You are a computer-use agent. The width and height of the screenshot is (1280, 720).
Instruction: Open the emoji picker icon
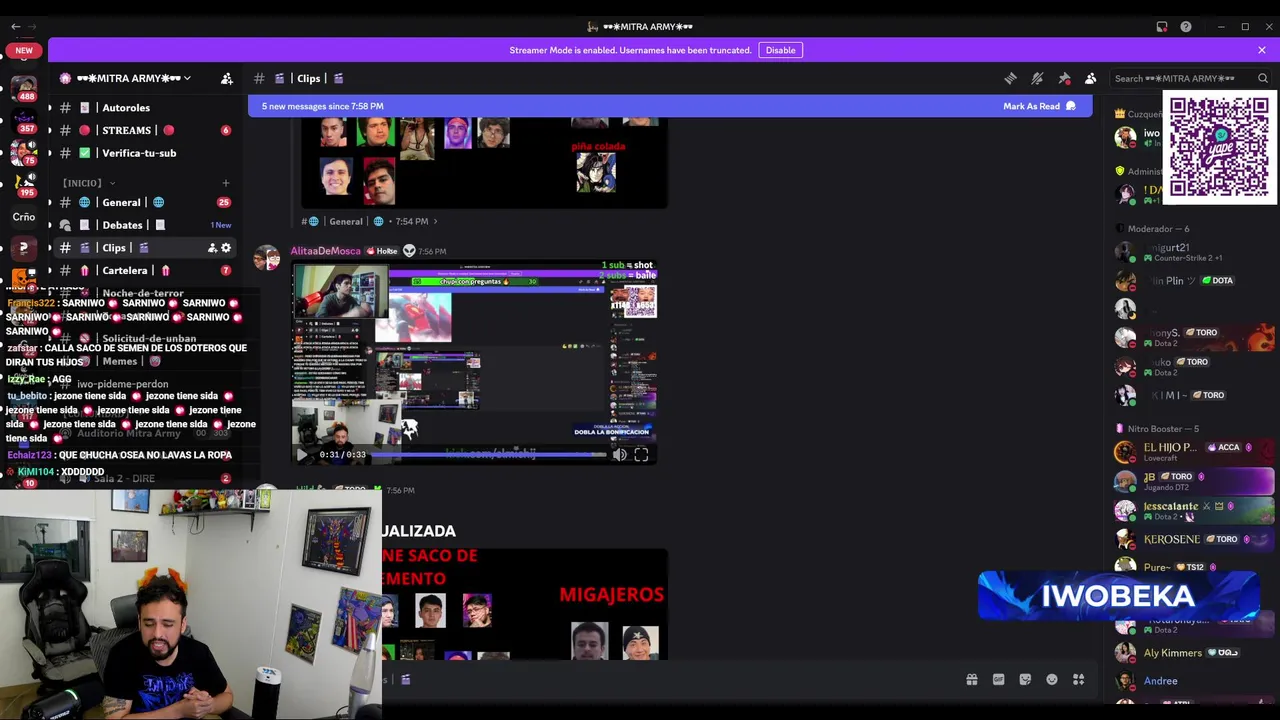pyautogui.click(x=1052, y=680)
